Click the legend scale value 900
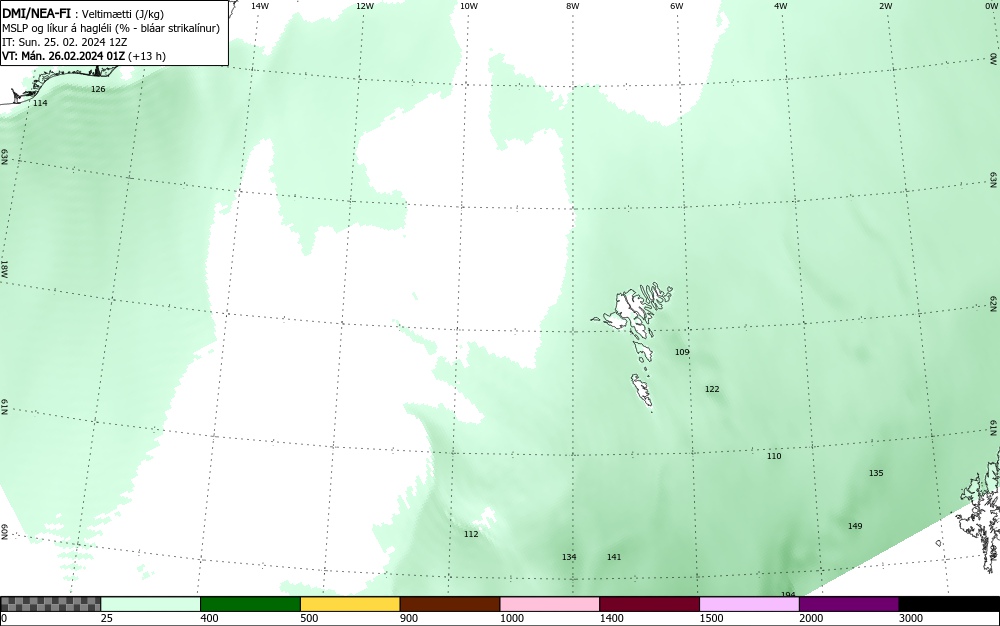The image size is (1000, 626). 409,618
